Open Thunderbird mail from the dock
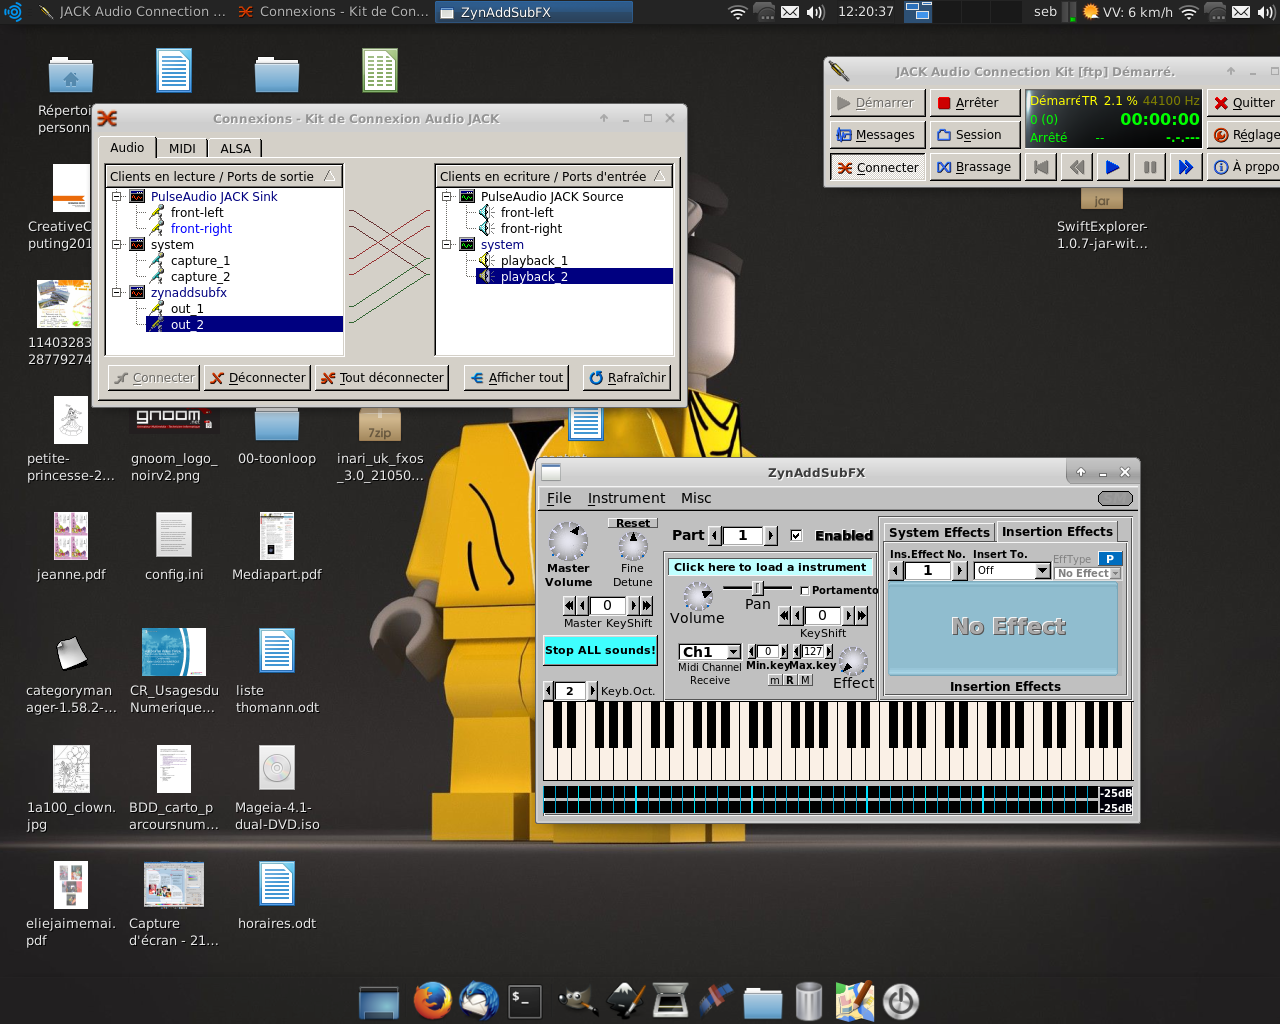Viewport: 1280px width, 1024px height. (x=479, y=1000)
